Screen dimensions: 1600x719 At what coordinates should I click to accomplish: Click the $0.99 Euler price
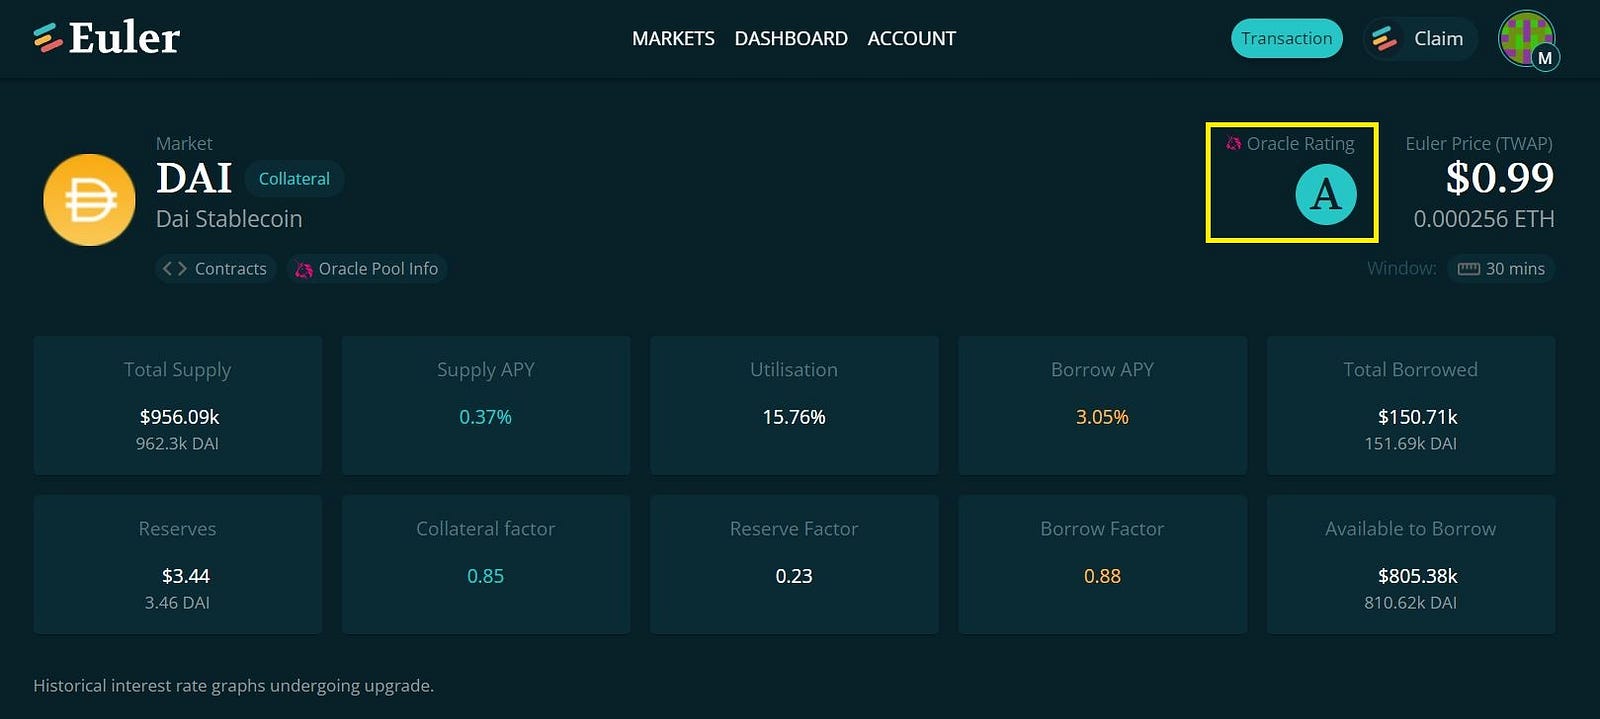point(1499,178)
